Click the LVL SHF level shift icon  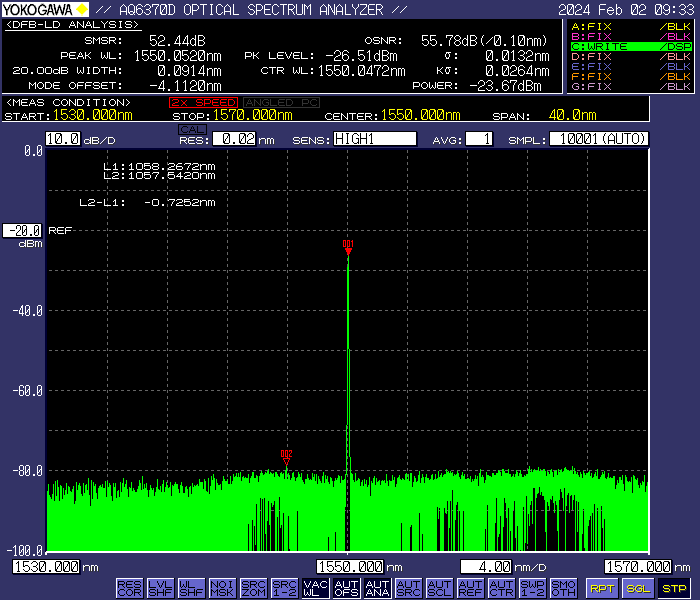coord(160,587)
